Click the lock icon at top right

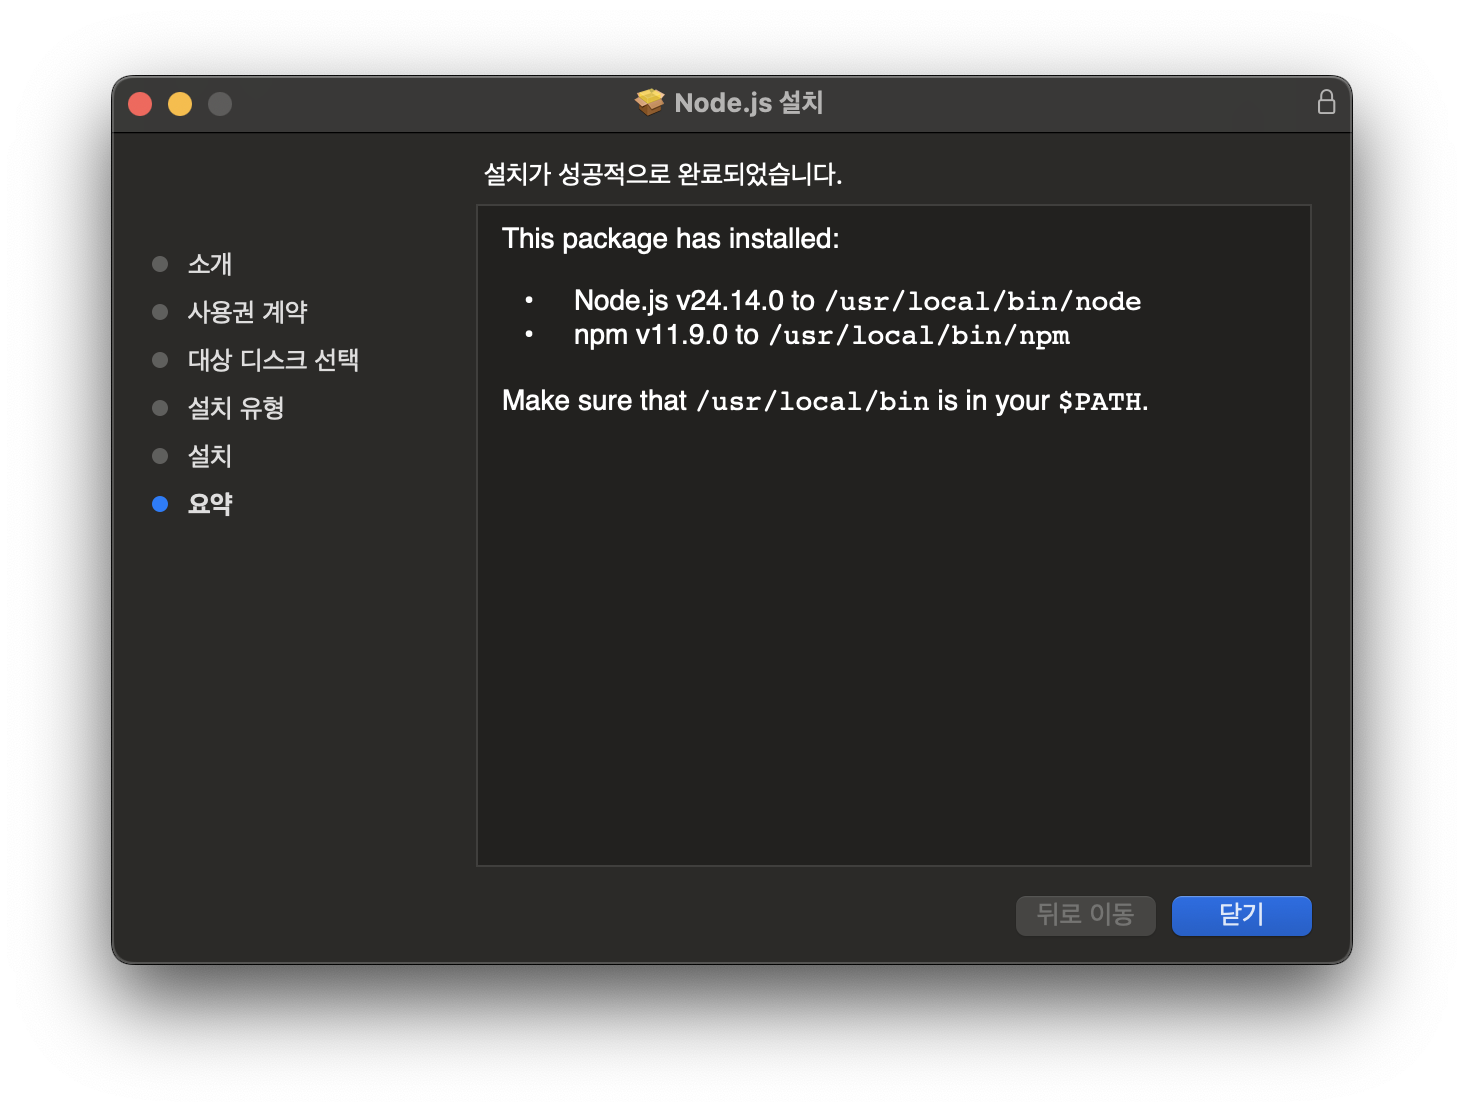(1327, 101)
